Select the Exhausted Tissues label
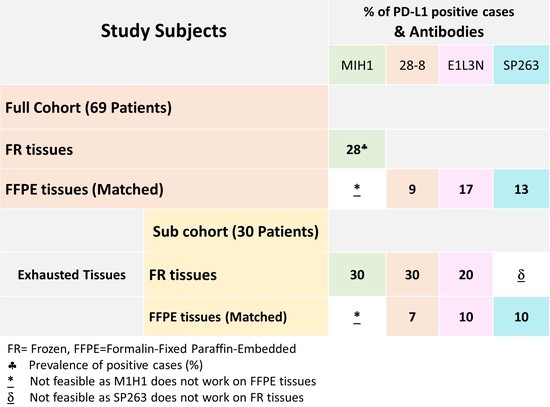 (x=72, y=275)
